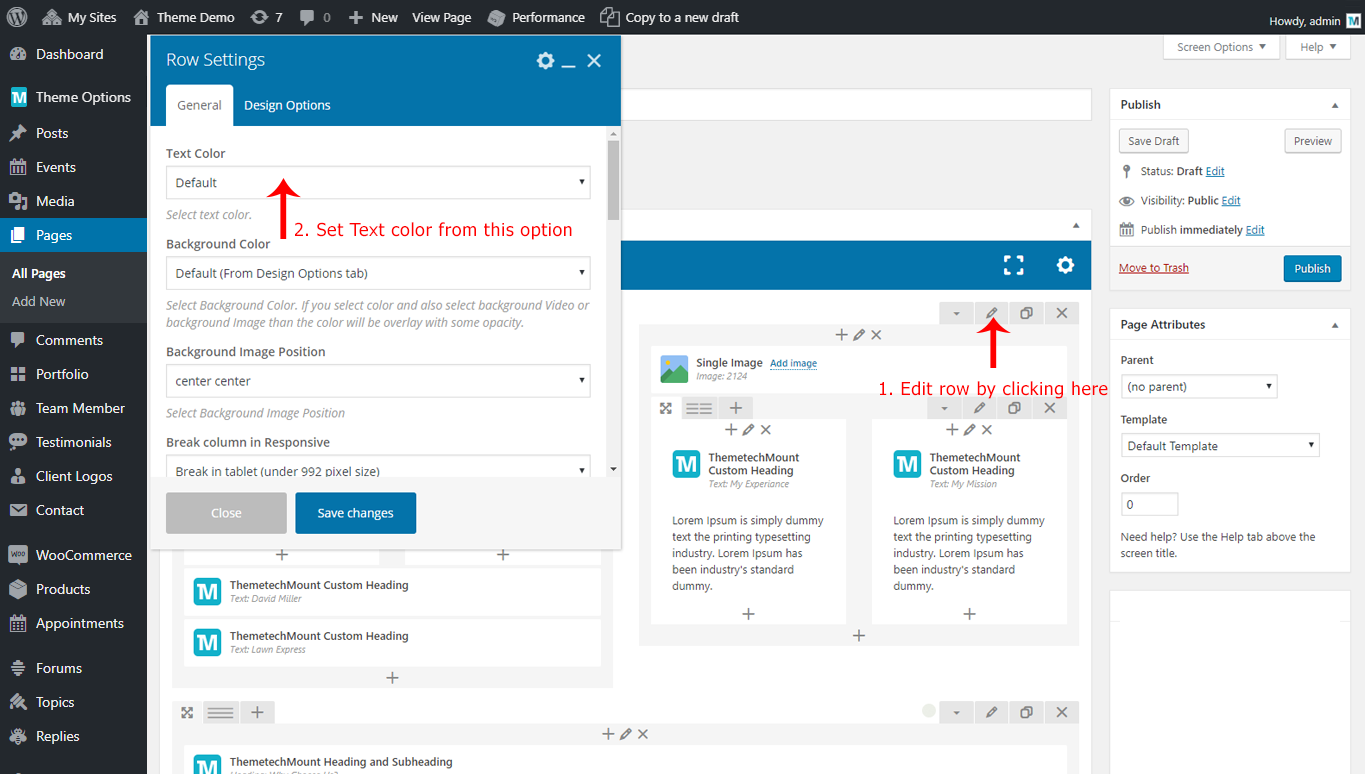The image size is (1365, 774).
Task: Click the Single Image element thumbnail
Action: coord(674,369)
